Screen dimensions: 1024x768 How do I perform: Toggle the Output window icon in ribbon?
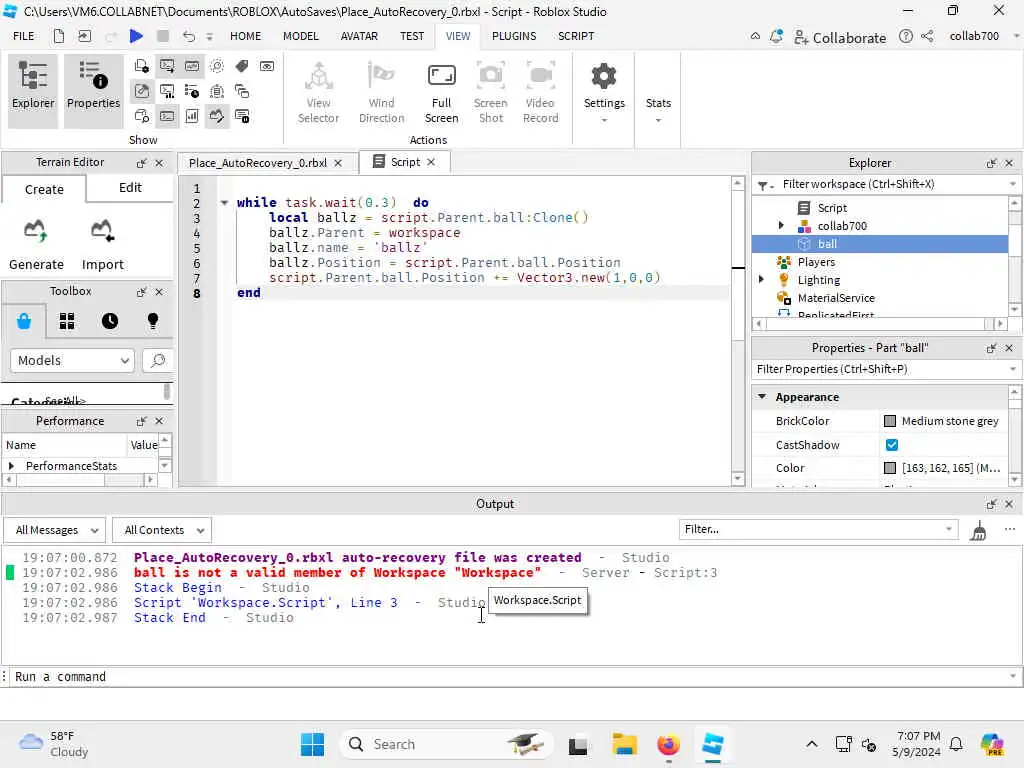[167, 66]
